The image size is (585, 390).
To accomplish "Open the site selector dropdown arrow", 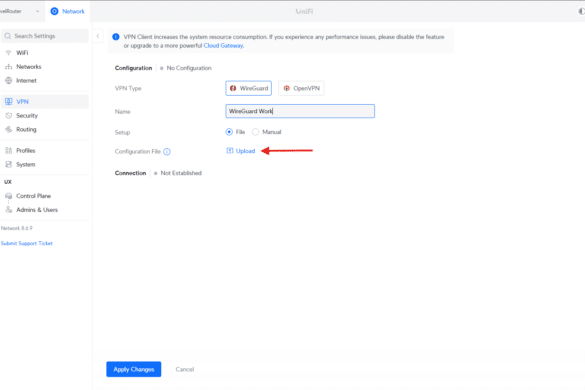I will [x=37, y=11].
